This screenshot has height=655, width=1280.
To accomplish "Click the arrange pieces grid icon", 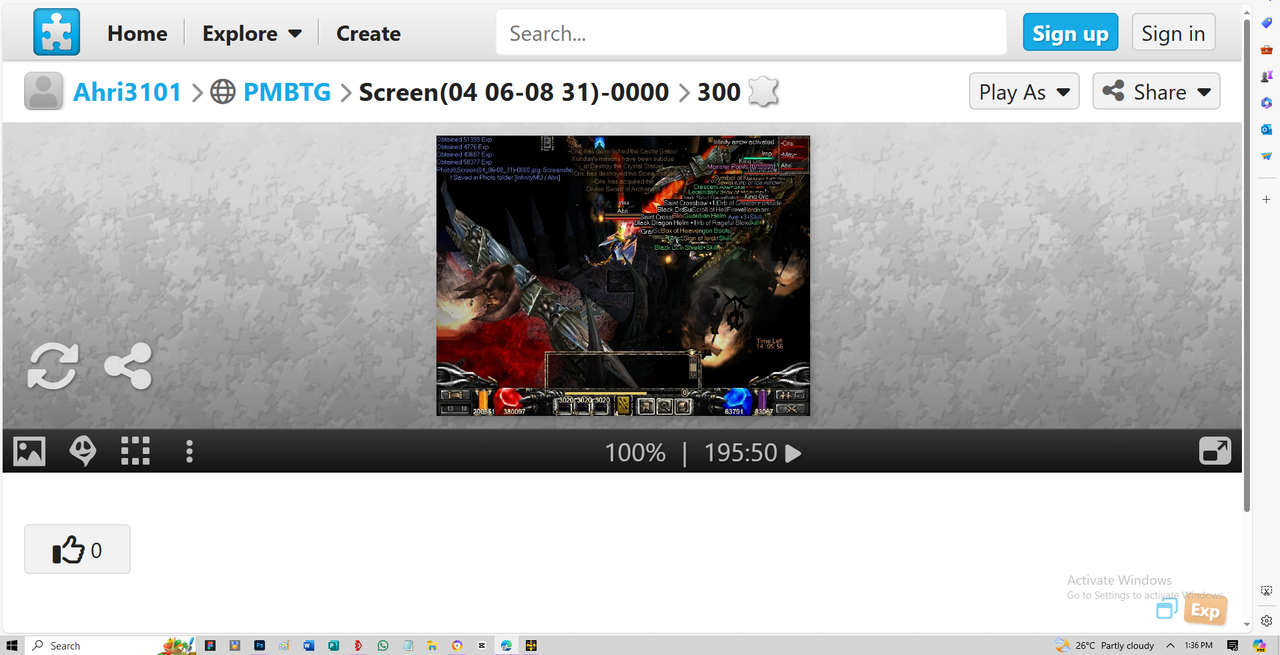I will tap(135, 452).
